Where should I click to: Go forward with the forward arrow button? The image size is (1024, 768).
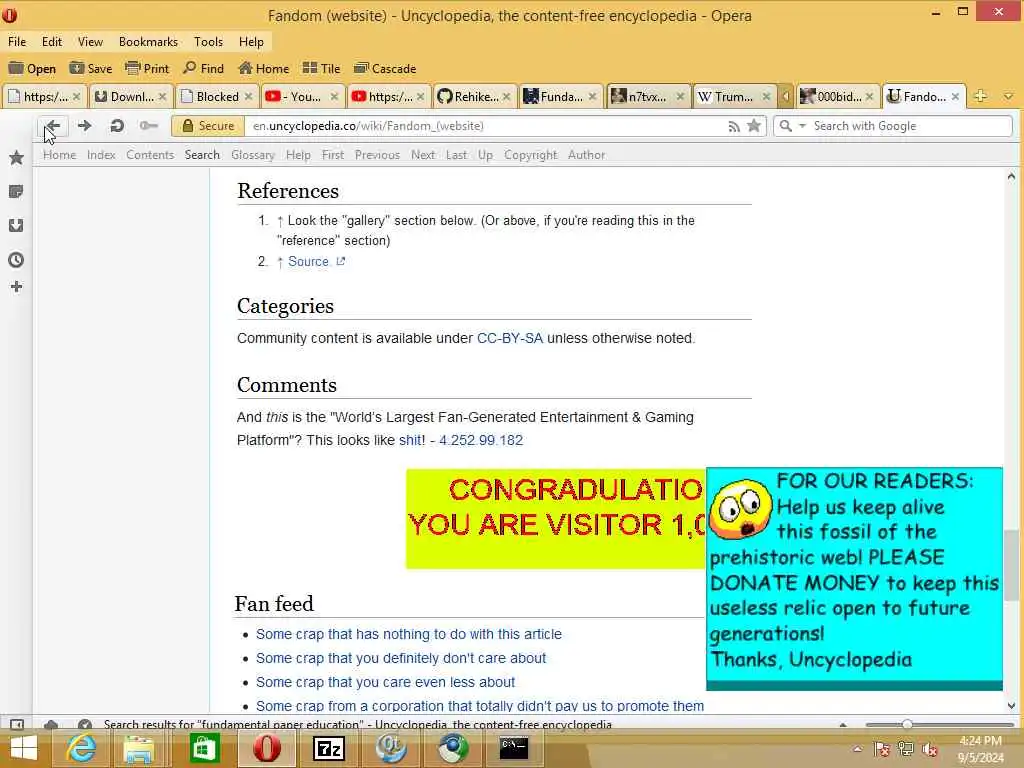point(84,125)
